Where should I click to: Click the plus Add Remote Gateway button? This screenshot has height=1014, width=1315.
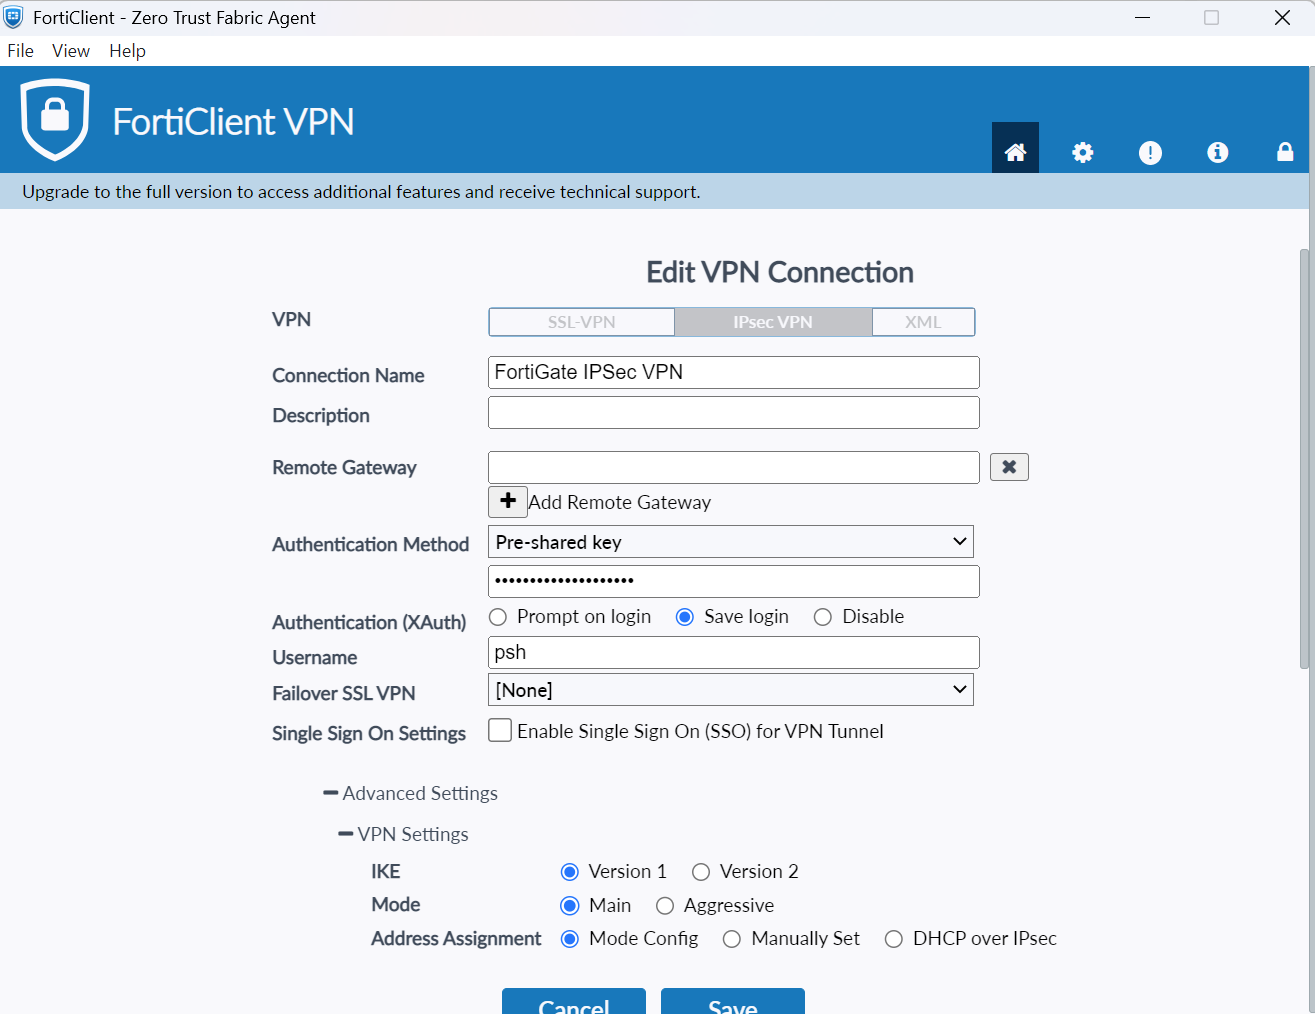point(508,501)
